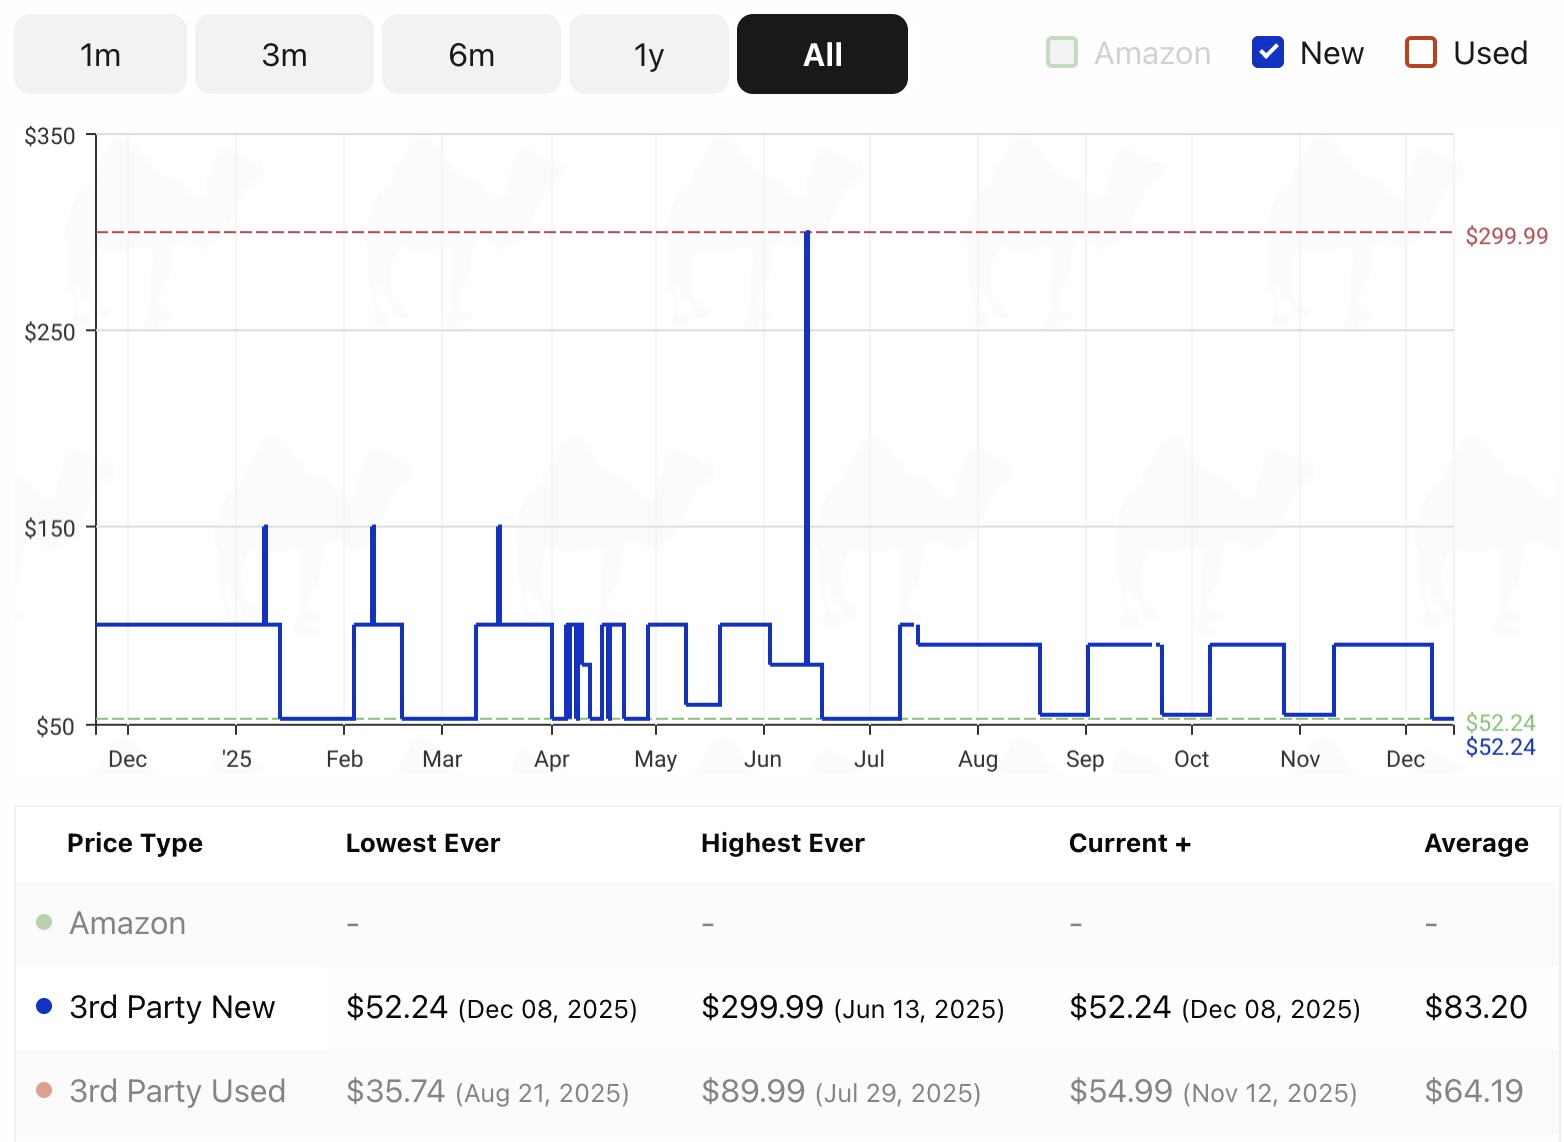
Task: Toggle the Used price checkbox
Action: click(x=1421, y=53)
